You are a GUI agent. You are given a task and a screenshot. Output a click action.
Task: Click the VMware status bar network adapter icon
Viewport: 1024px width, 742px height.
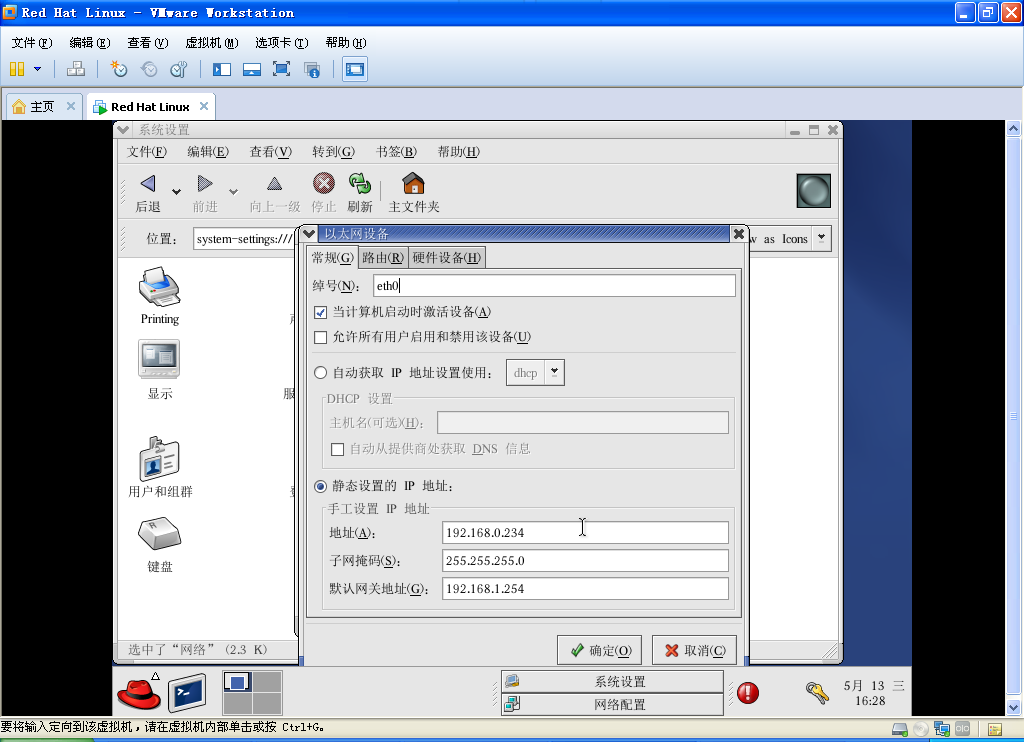pos(942,729)
